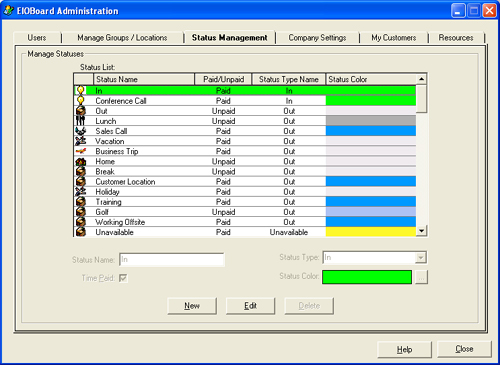
Task: Click the lightbulb icon beside Conference Call
Action: (80, 101)
